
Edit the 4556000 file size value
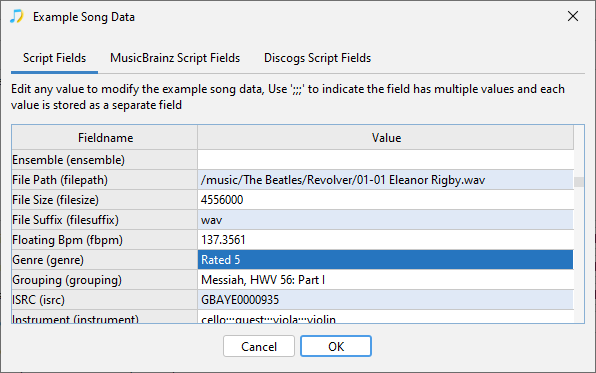point(386,200)
